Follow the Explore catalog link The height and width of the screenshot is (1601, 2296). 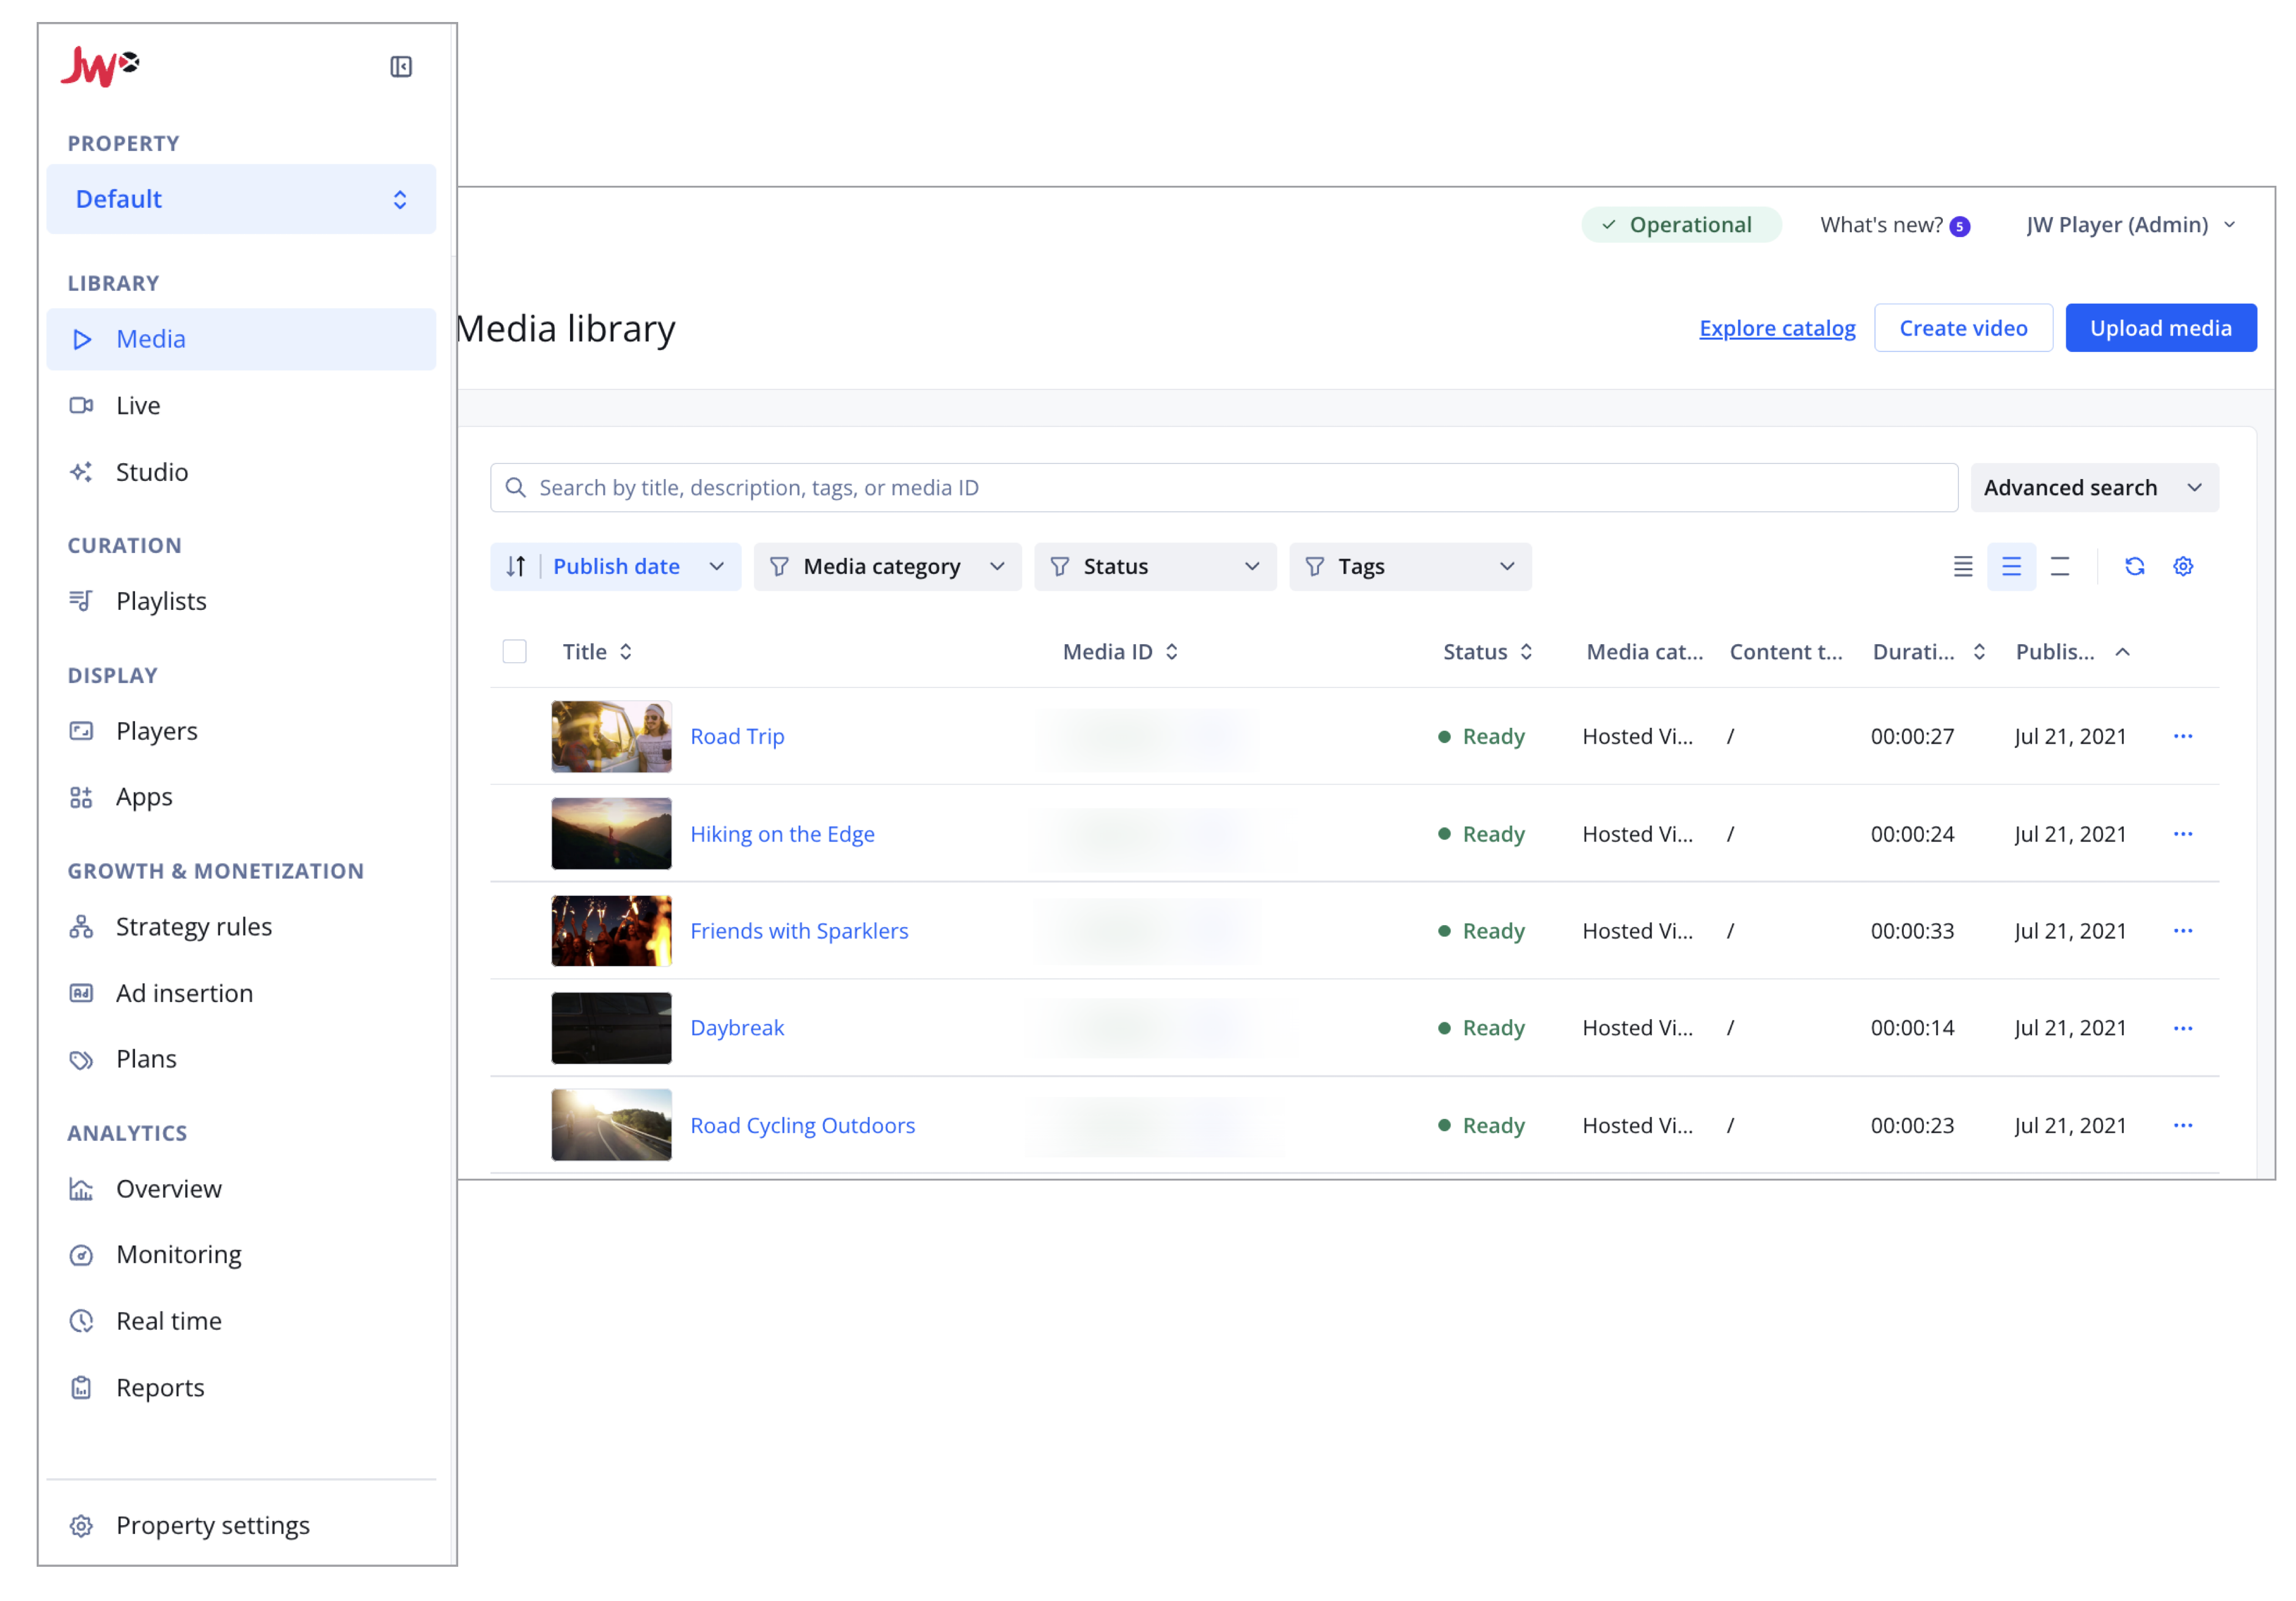pyautogui.click(x=1776, y=328)
